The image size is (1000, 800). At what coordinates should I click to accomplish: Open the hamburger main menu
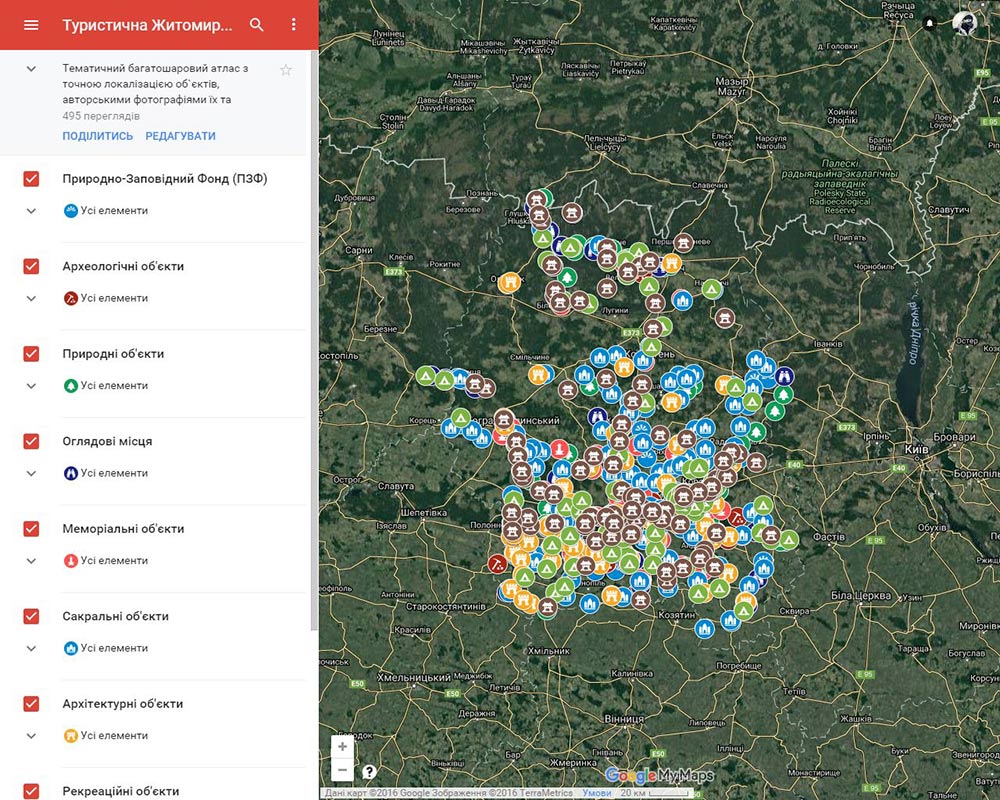[x=31, y=25]
